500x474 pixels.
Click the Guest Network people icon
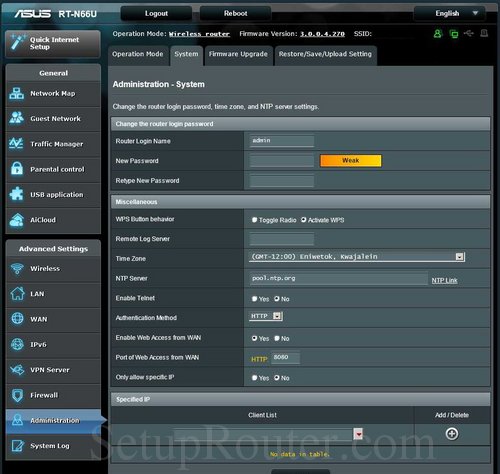tap(17, 118)
